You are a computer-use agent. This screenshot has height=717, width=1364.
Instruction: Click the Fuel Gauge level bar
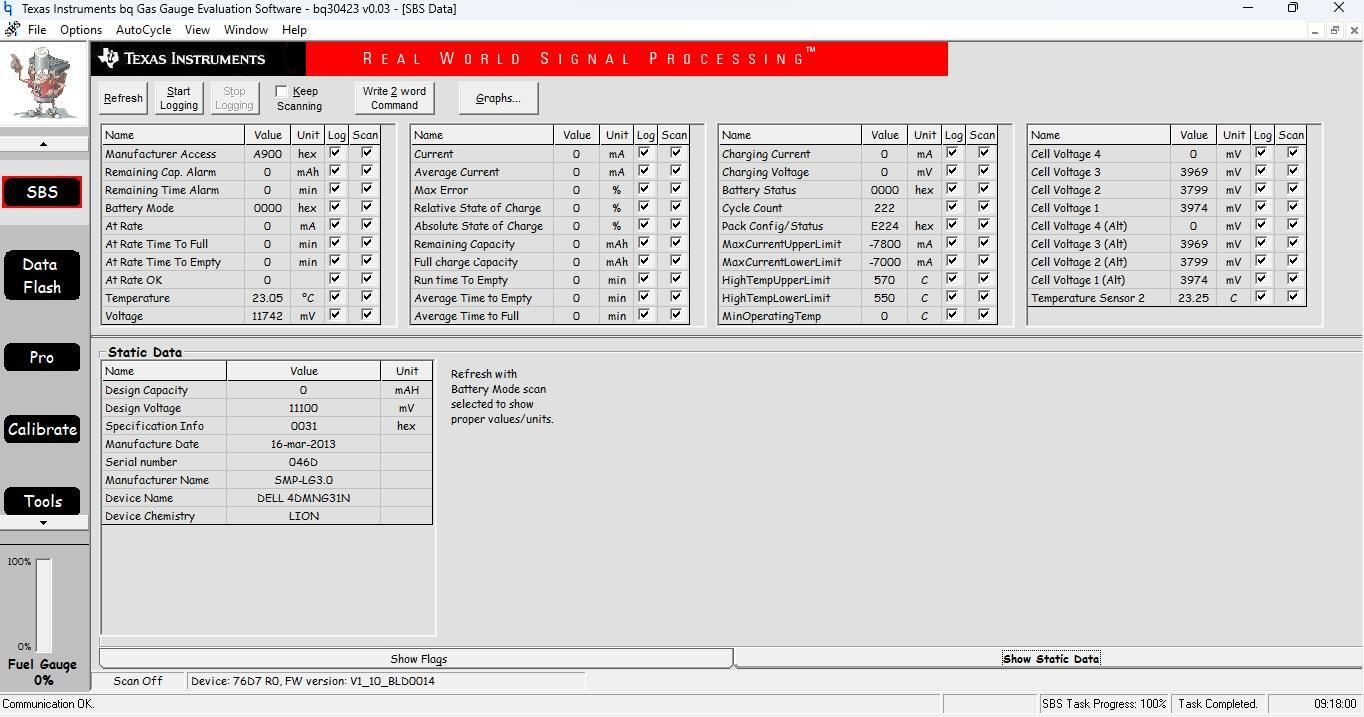44,605
